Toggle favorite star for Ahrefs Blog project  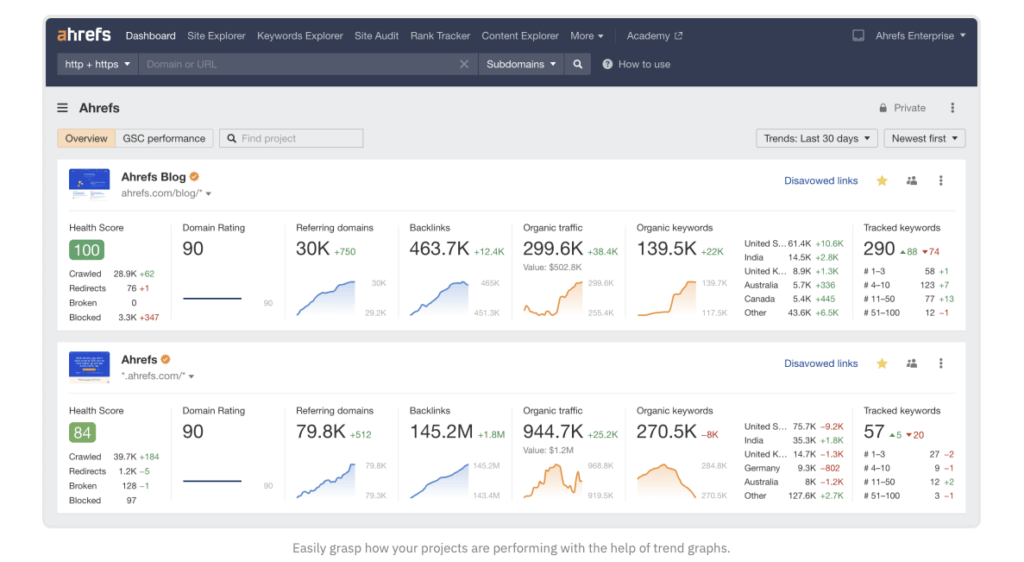882,181
